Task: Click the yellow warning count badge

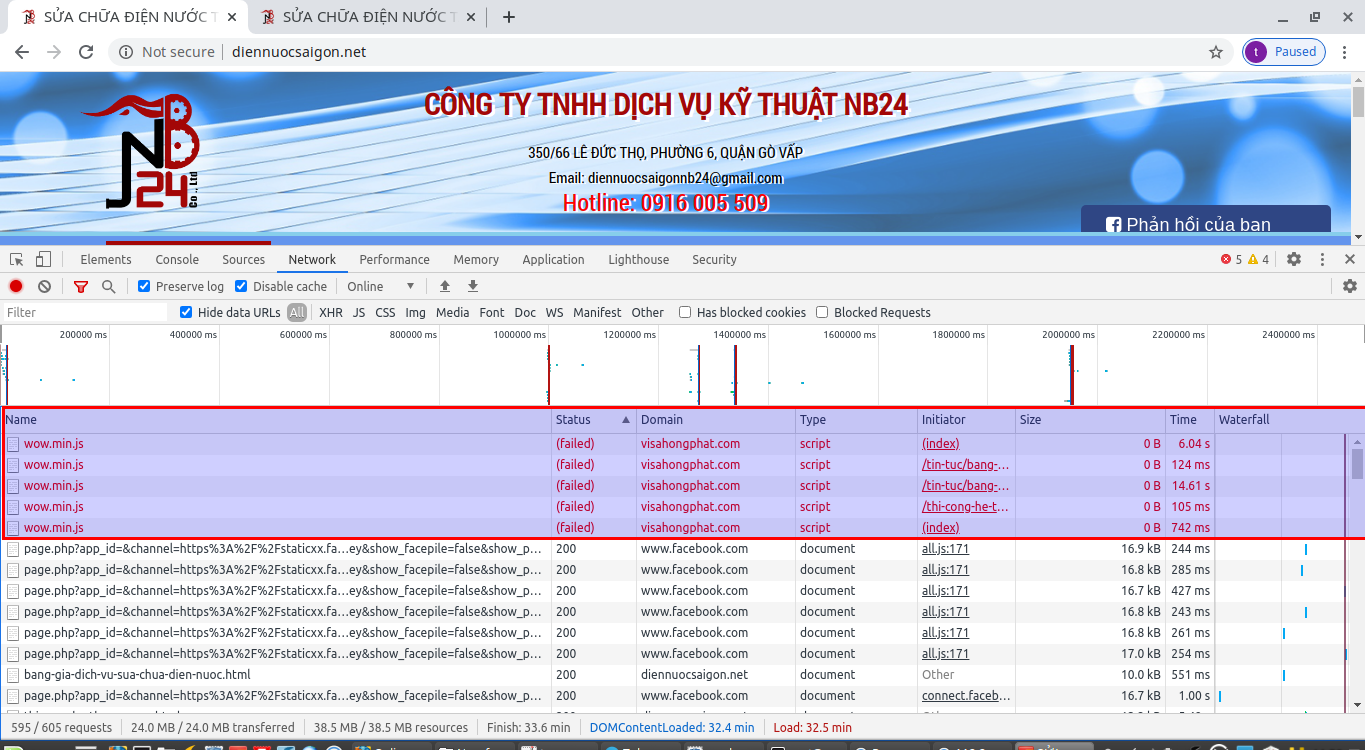Action: (1258, 259)
